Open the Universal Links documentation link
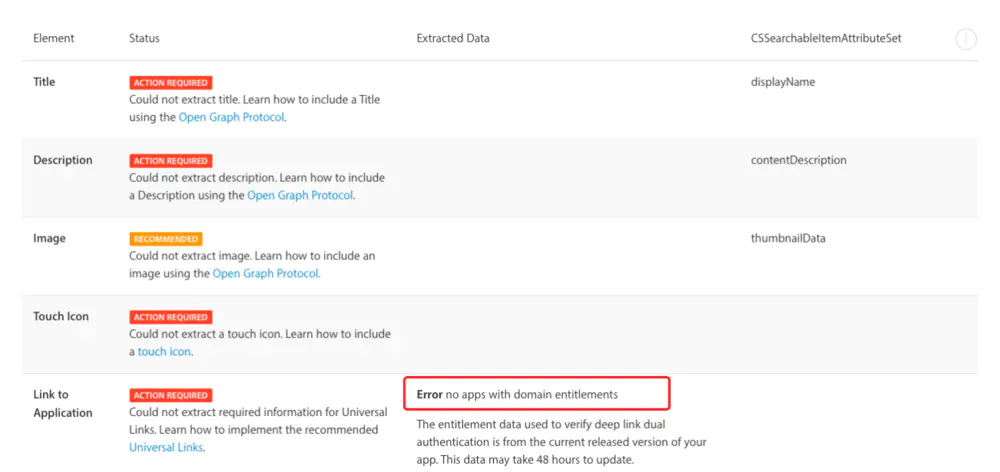The image size is (1000, 472). coord(166,447)
